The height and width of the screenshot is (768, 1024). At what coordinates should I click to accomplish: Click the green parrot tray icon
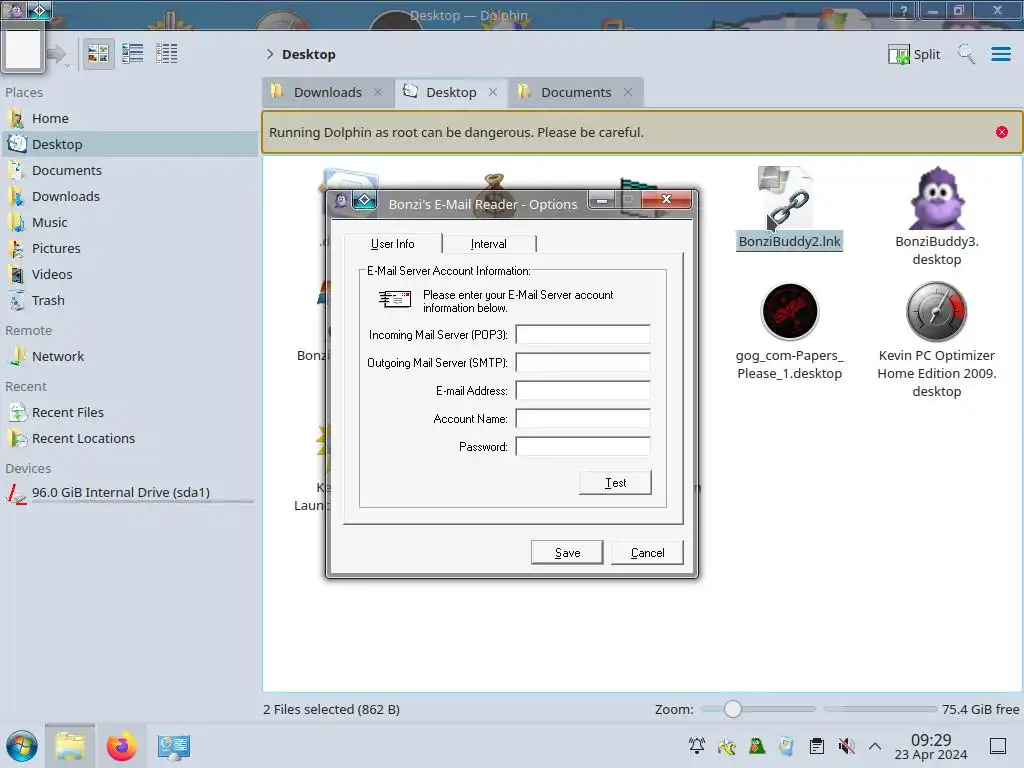click(x=756, y=745)
